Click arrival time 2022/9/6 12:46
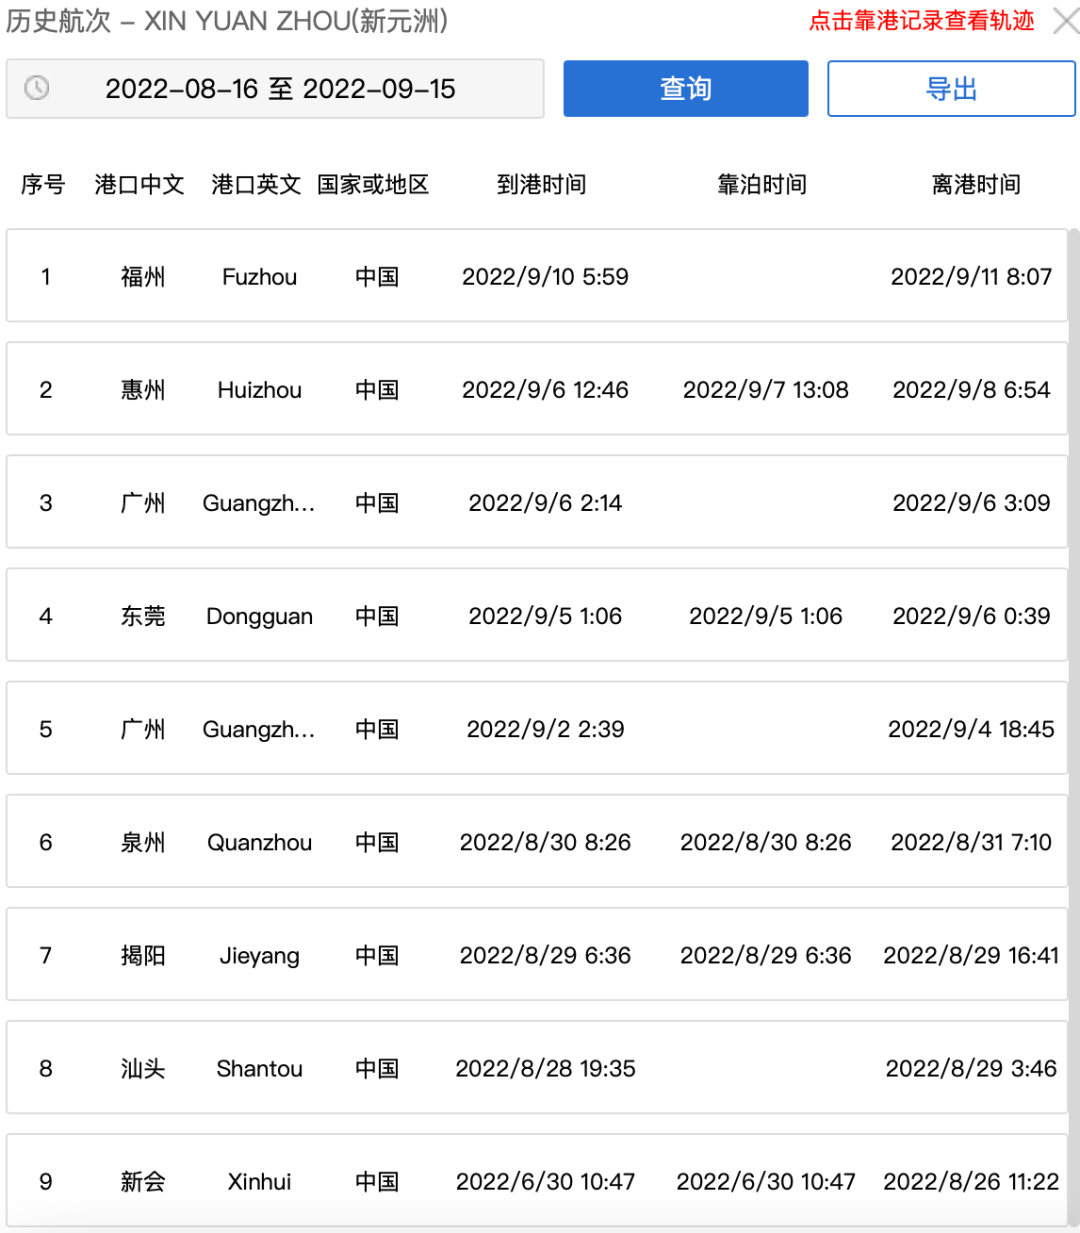The image size is (1080, 1233). pos(545,390)
